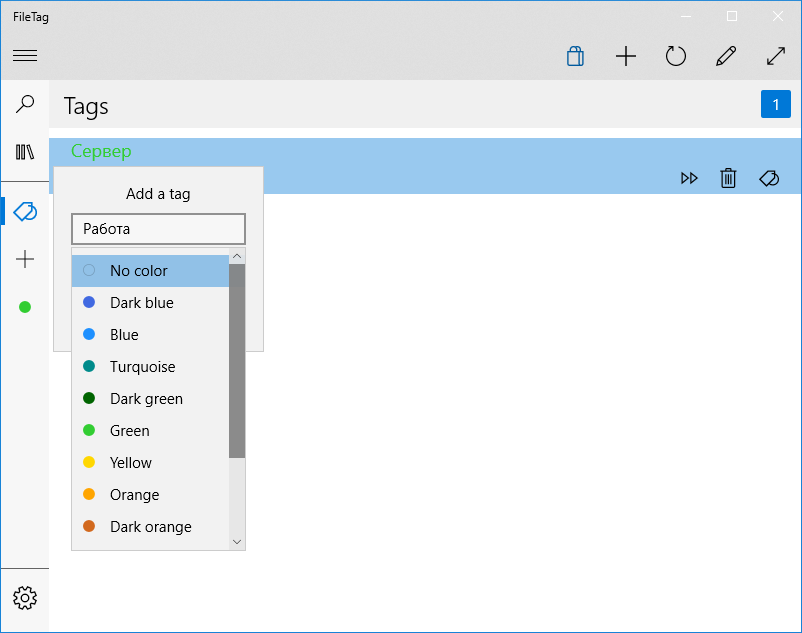Open the Store shopping bag icon

click(x=575, y=56)
